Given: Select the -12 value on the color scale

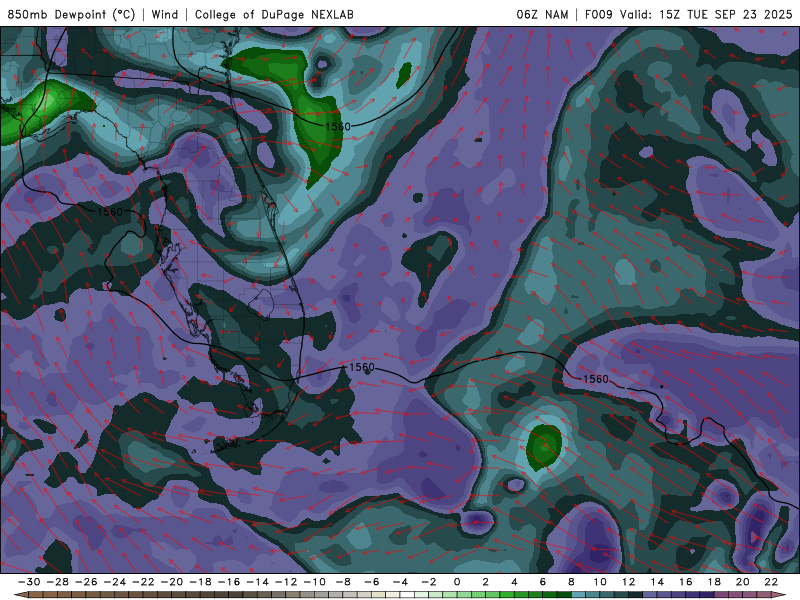Looking at the screenshot, I should click(x=286, y=582).
